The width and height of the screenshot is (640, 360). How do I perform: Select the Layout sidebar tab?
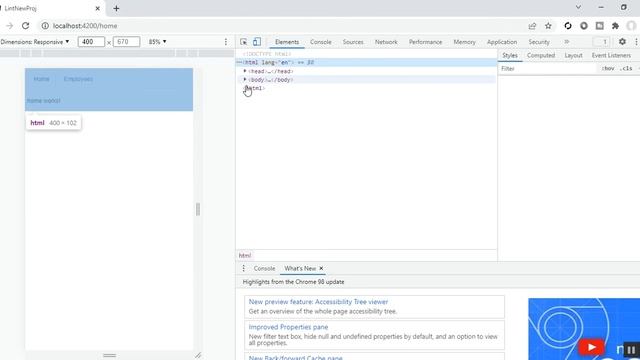click(x=573, y=55)
